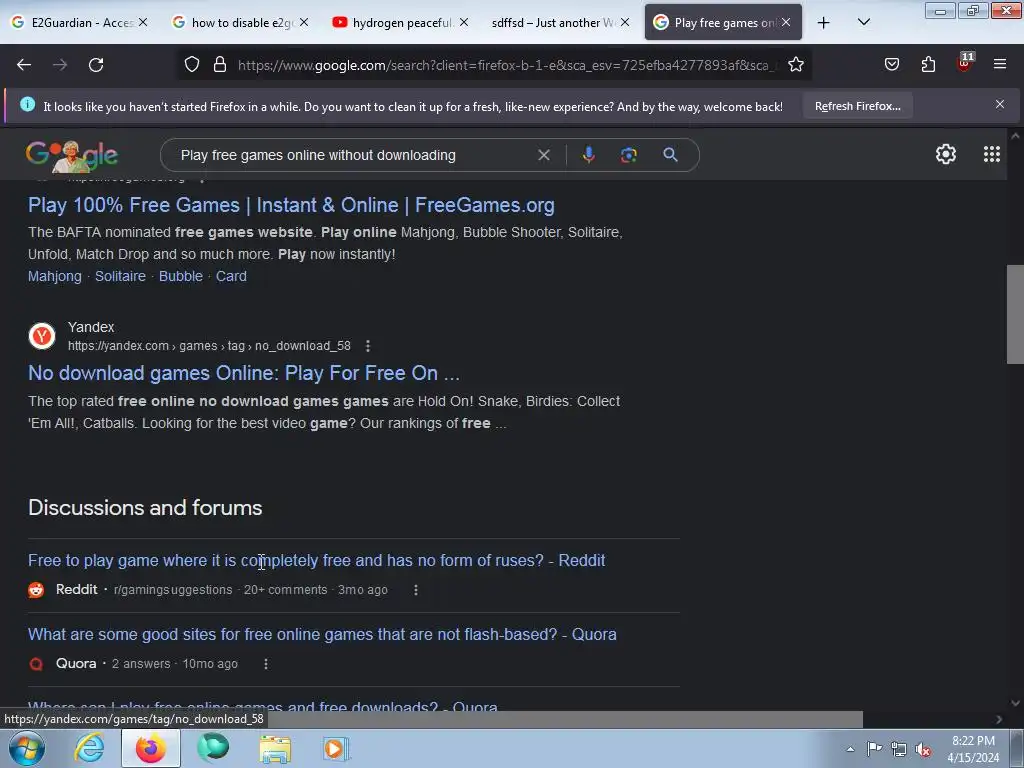The image size is (1024, 768).
Task: View site security padlock info
Action: [x=220, y=65]
